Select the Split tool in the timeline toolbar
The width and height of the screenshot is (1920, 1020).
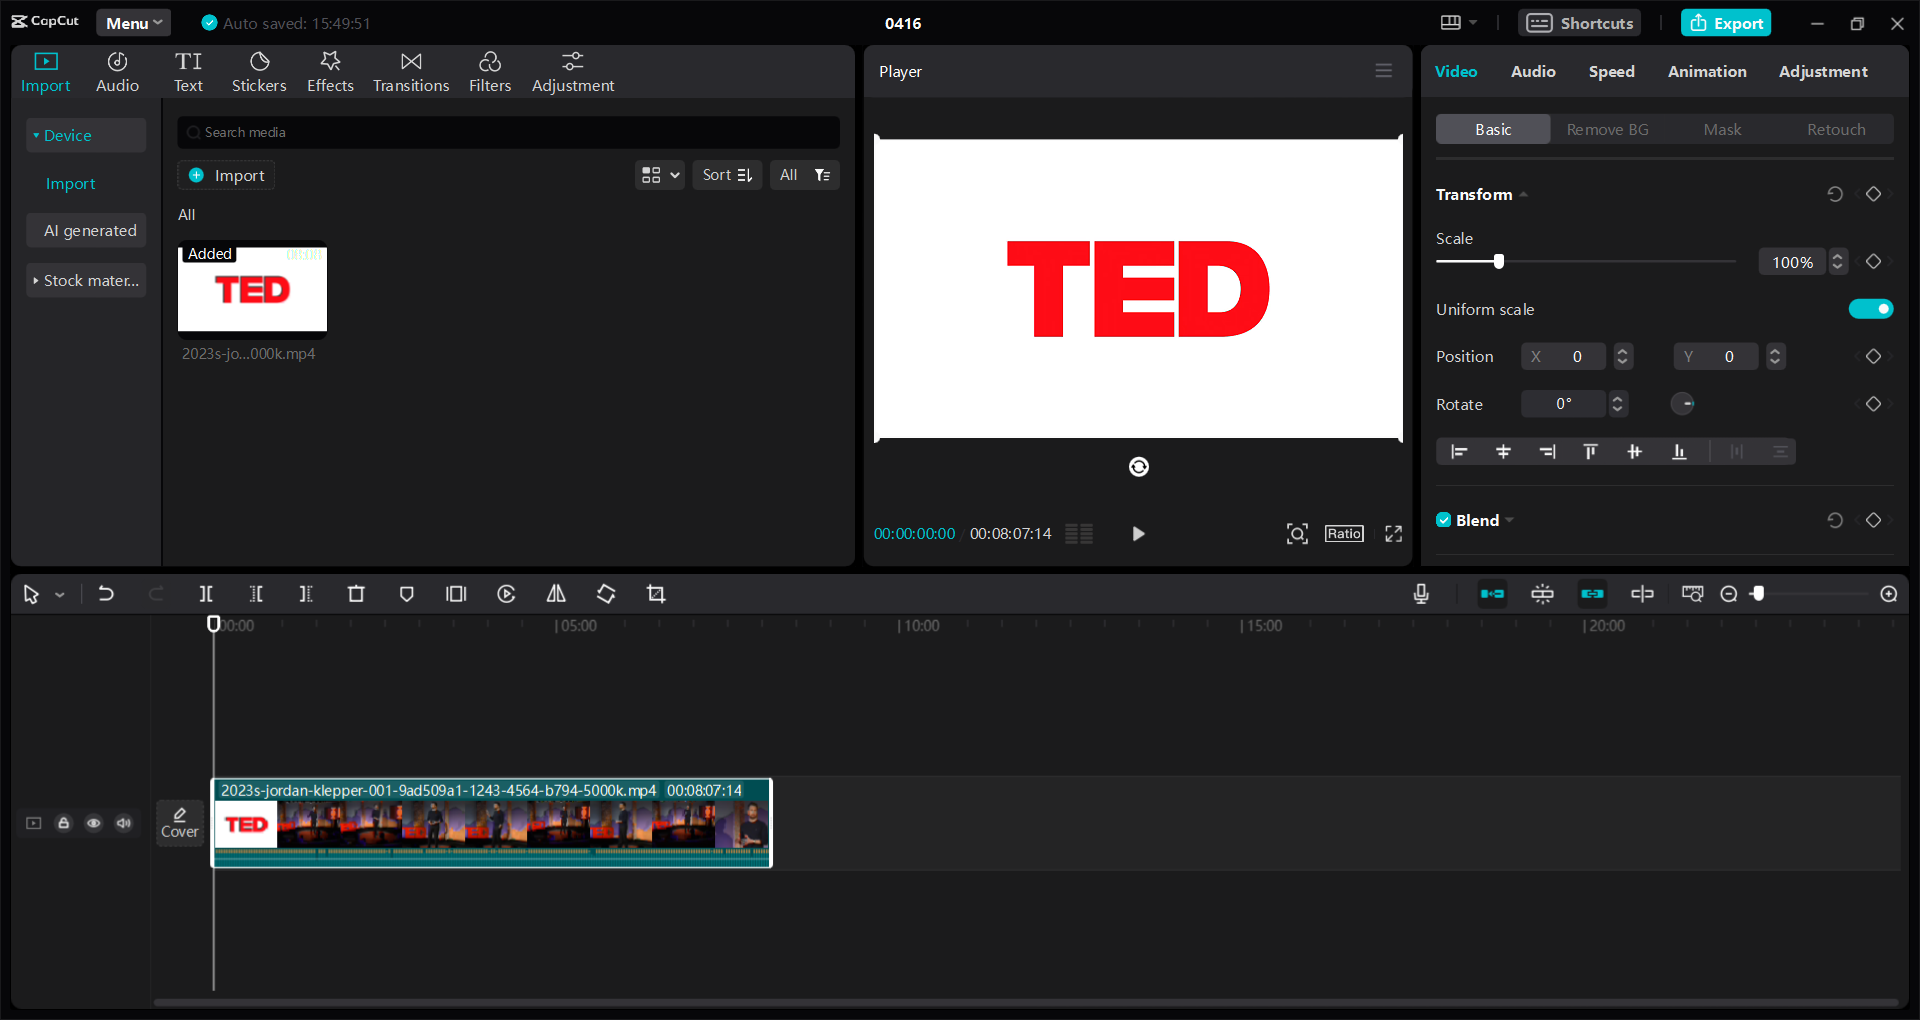coord(206,593)
